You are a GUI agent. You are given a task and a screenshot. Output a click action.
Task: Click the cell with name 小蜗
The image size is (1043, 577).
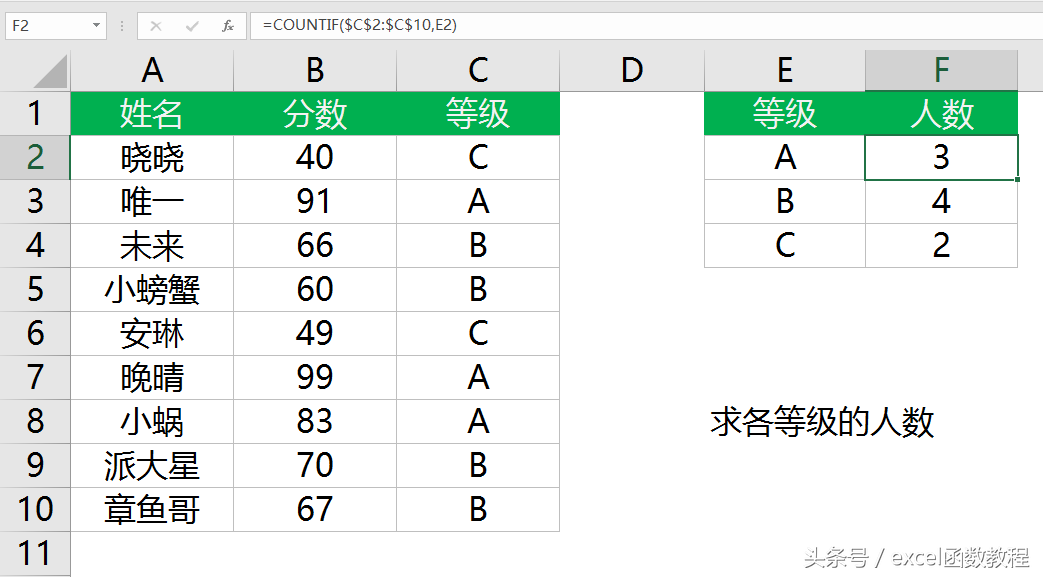click(152, 421)
